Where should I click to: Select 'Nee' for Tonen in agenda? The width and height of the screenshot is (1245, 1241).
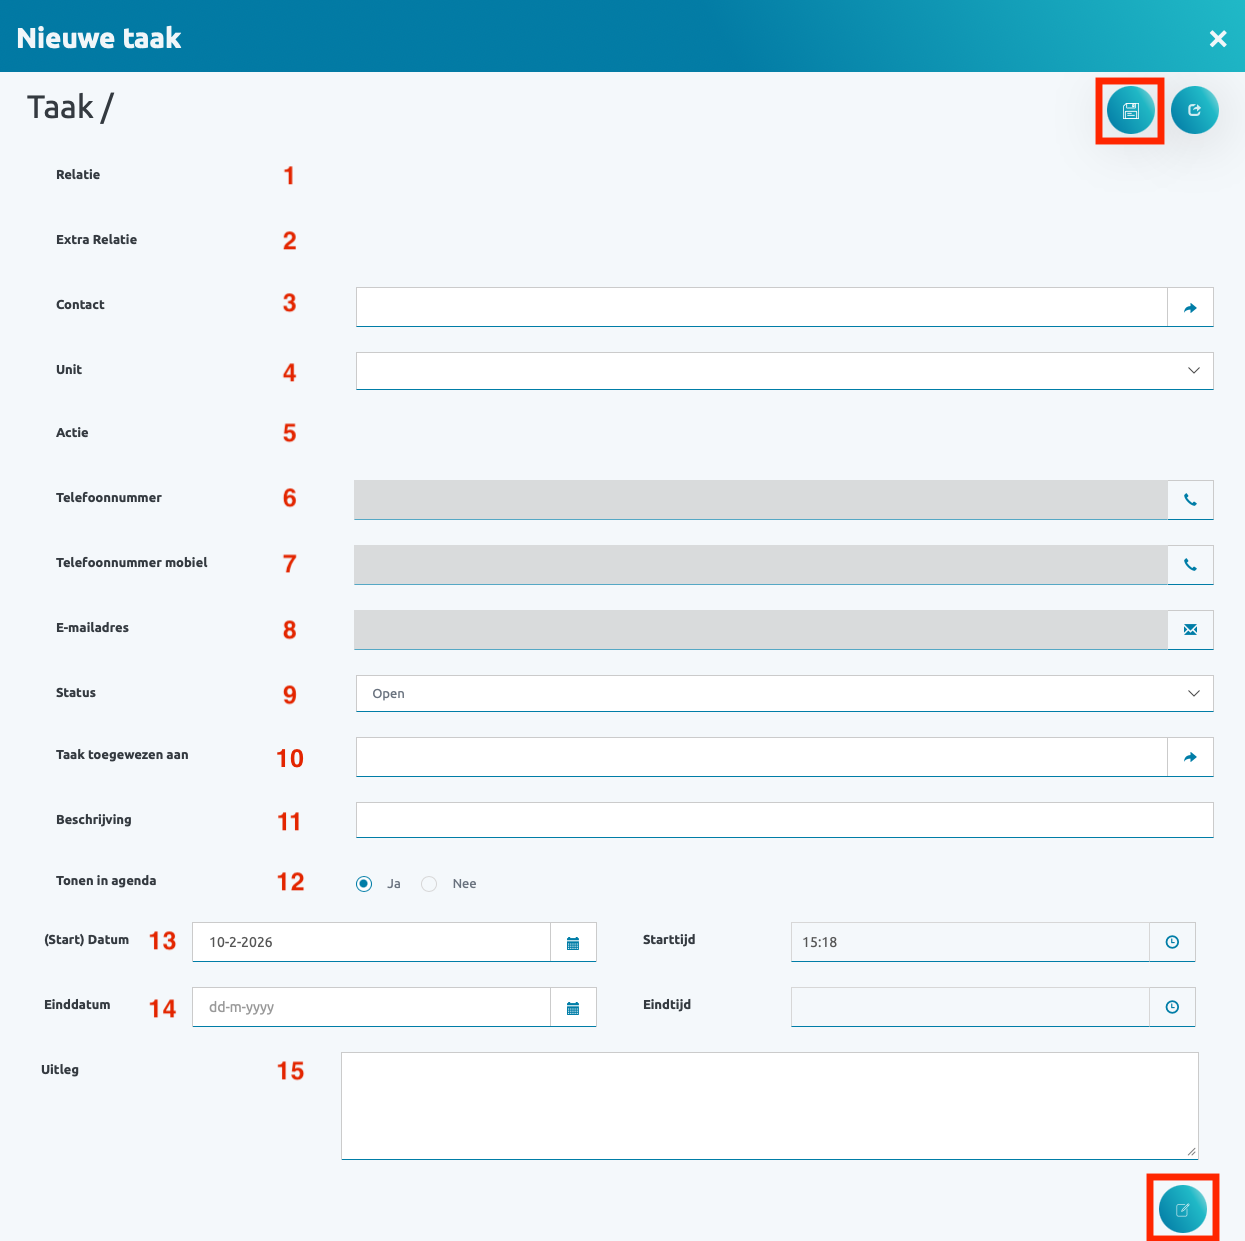pos(429,884)
